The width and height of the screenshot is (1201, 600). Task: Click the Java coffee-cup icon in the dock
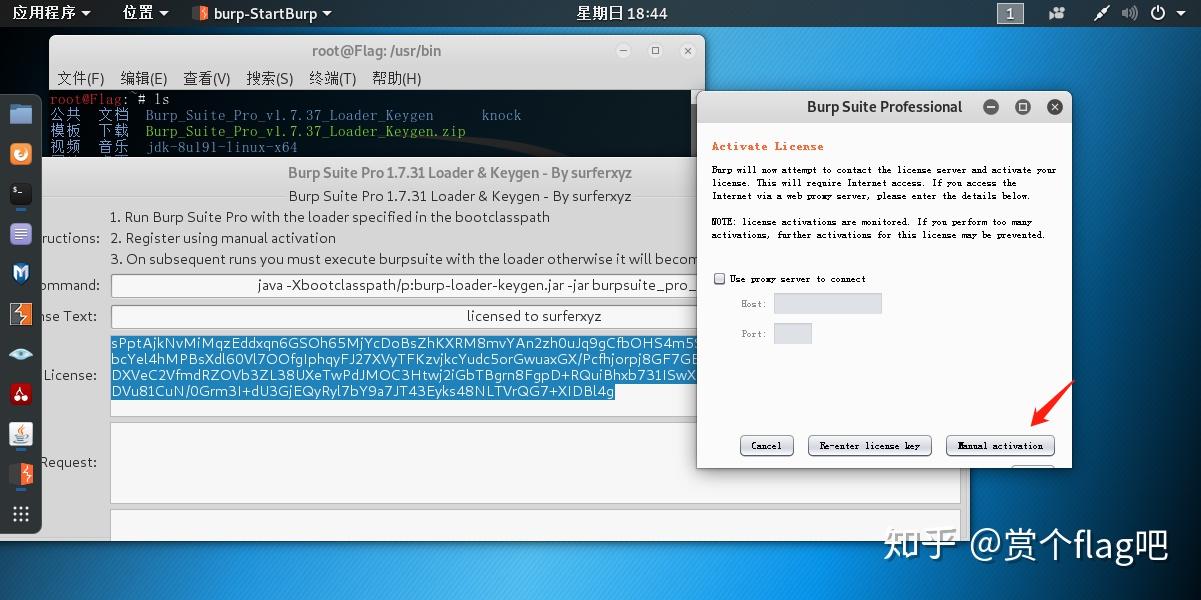21,434
